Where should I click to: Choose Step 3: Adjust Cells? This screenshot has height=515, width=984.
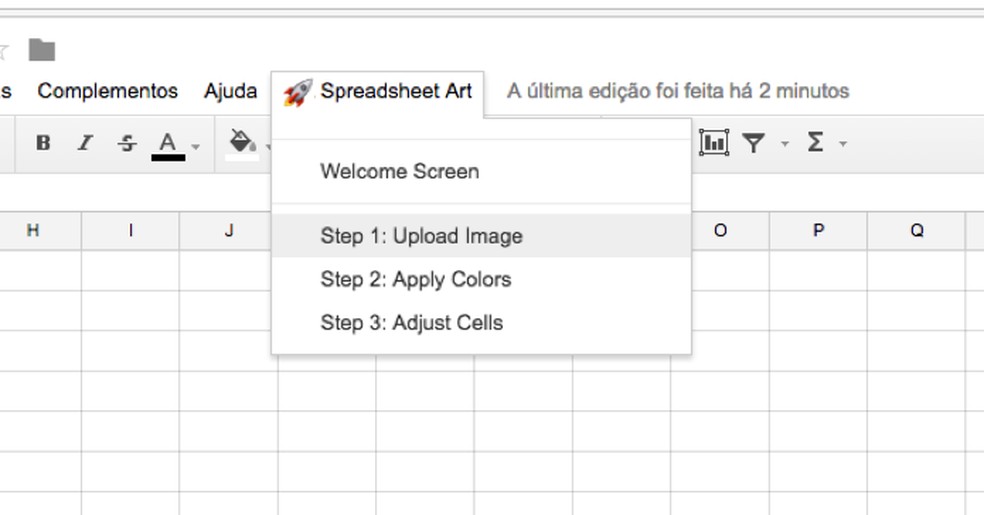411,323
